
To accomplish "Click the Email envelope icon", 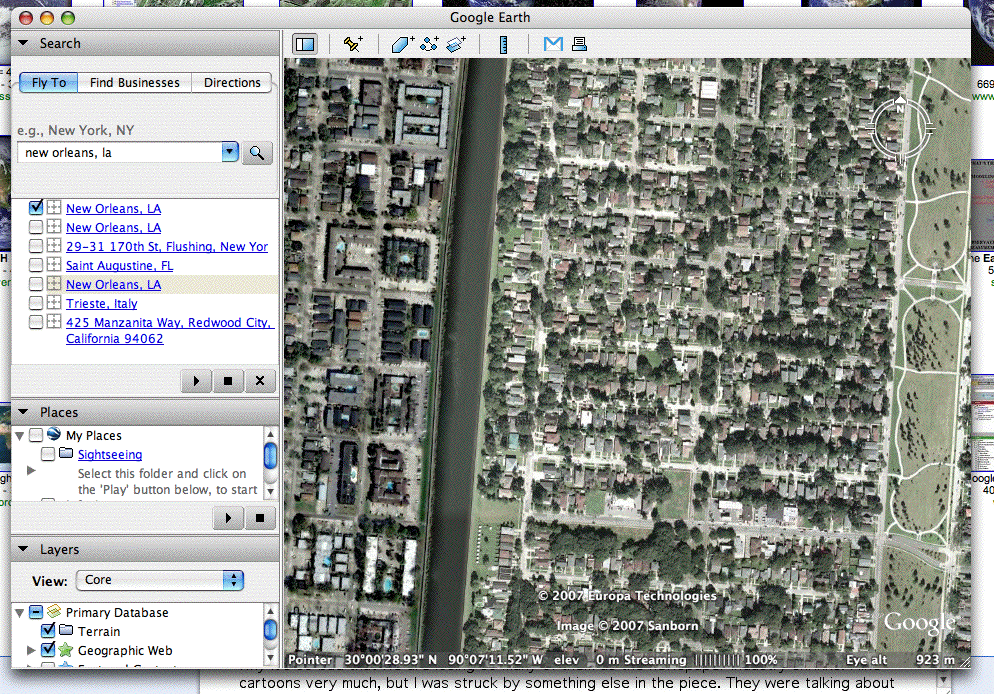I will pos(553,44).
